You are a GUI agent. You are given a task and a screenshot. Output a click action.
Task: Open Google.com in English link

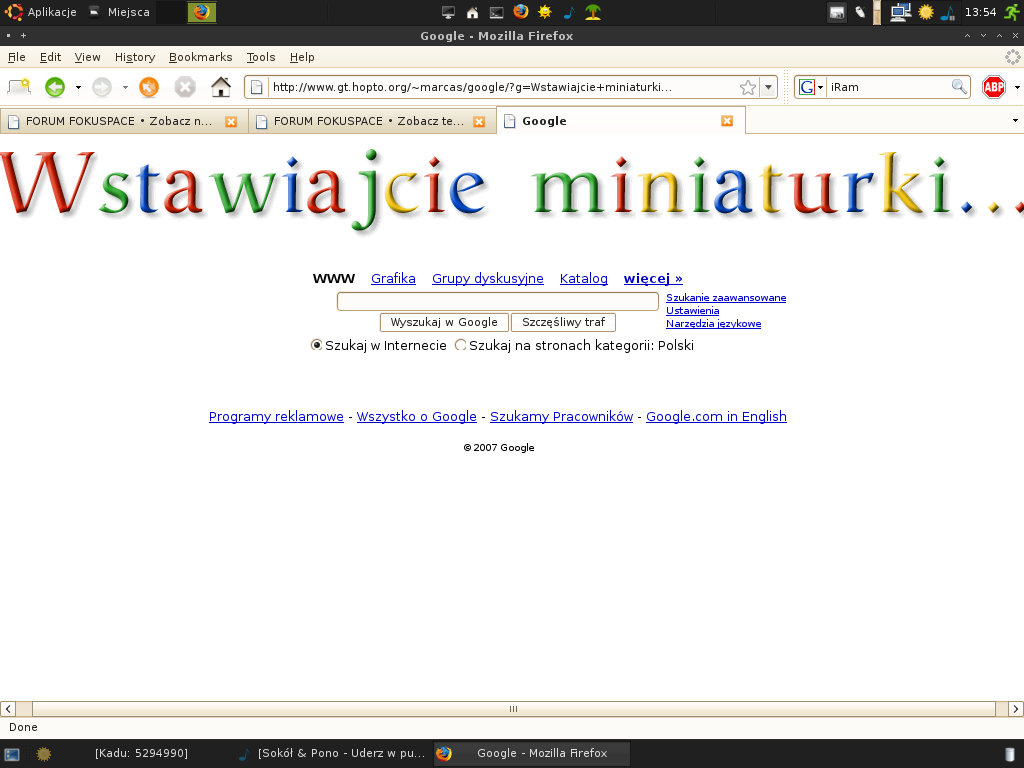[x=716, y=417]
